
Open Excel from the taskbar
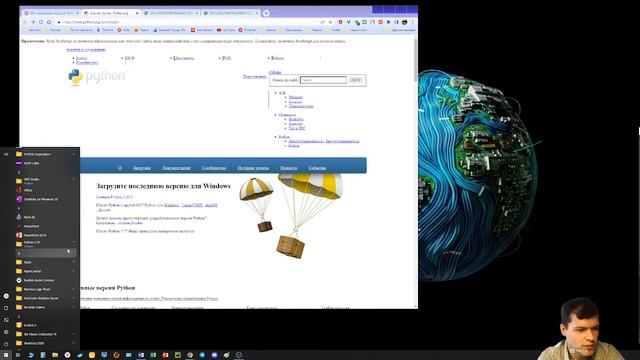pos(153,355)
